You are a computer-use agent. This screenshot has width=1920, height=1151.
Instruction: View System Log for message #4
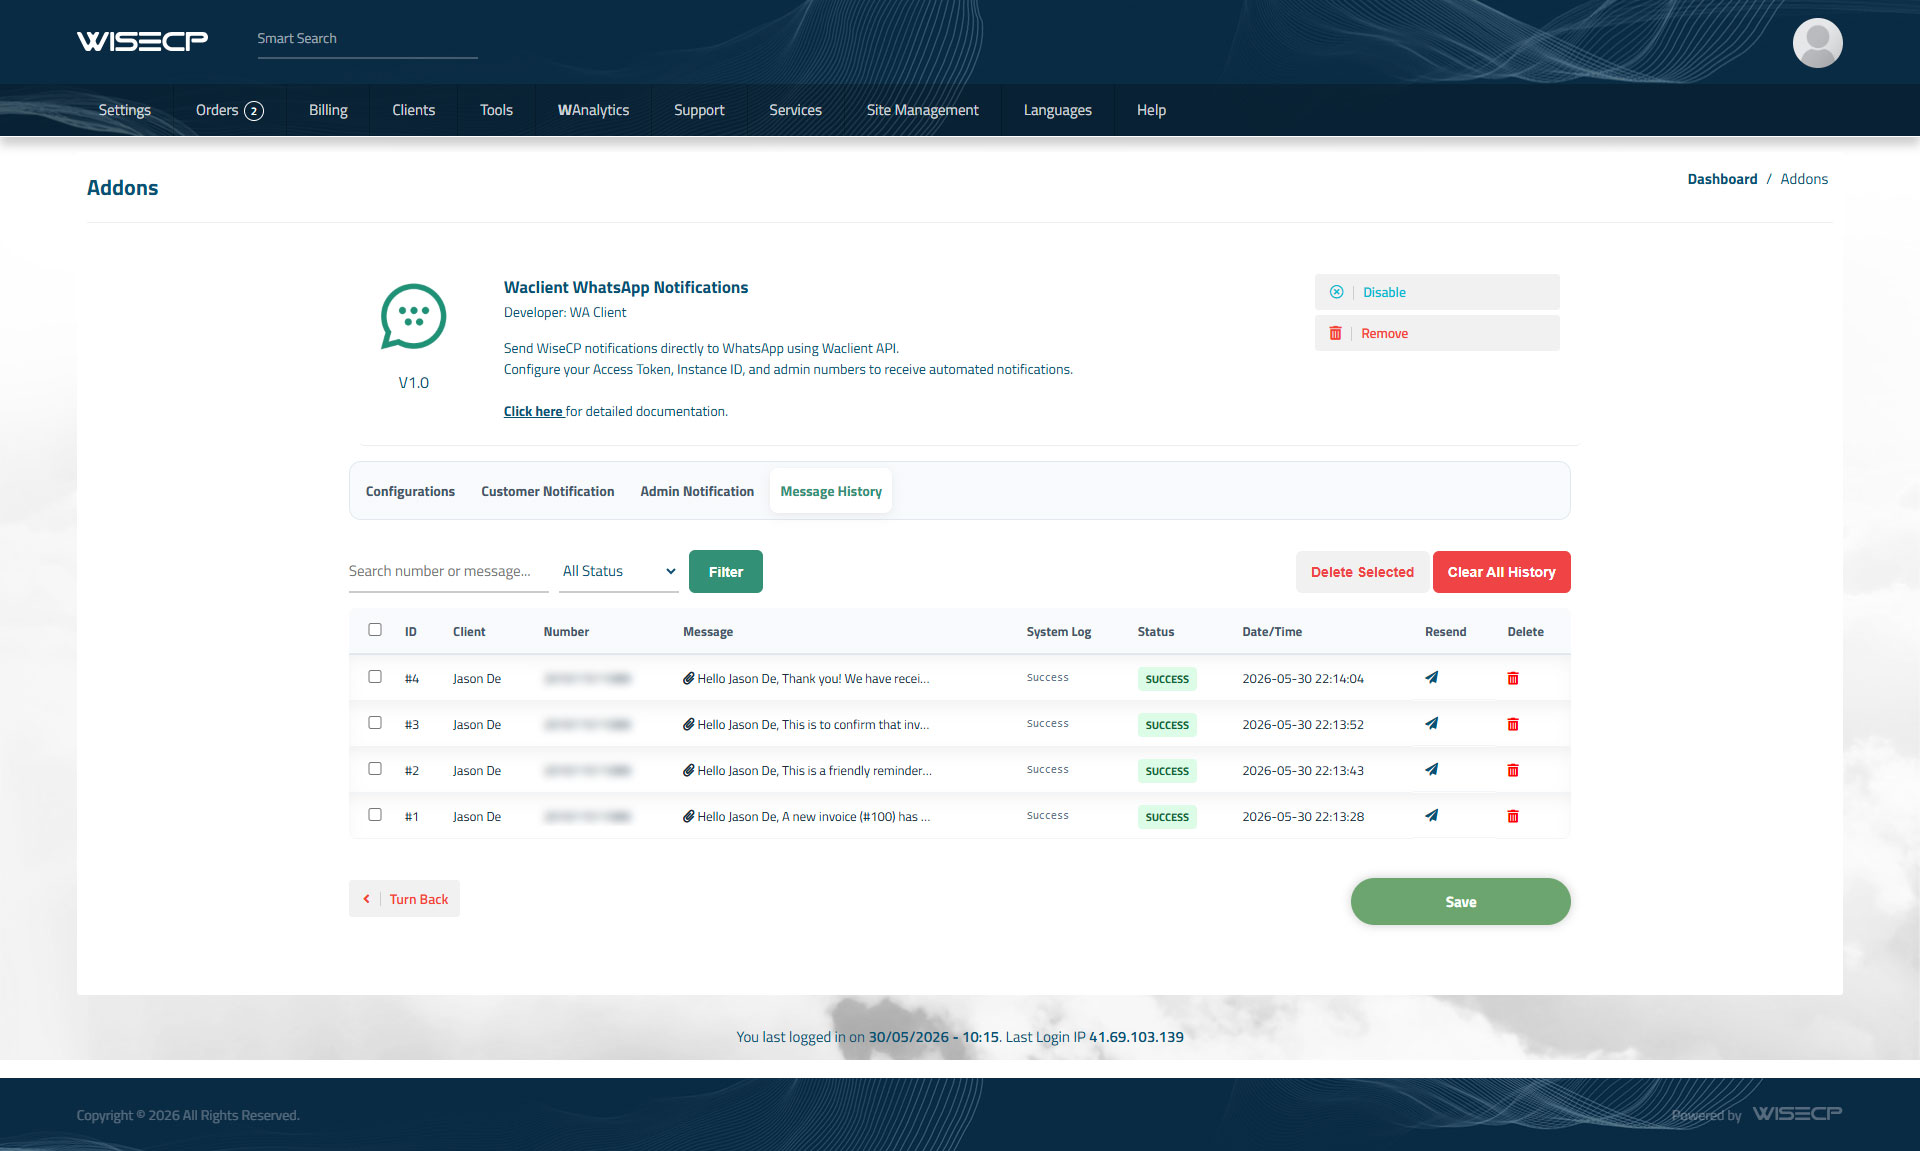click(1047, 678)
